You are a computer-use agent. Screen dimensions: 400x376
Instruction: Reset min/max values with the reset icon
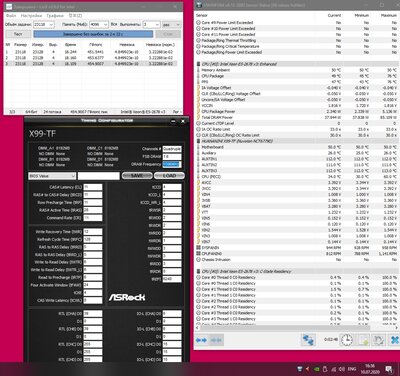379,340
